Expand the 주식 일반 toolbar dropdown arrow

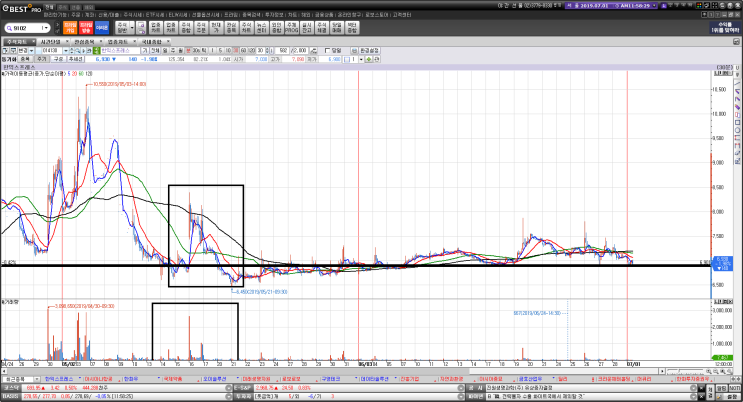pyautogui.click(x=132, y=27)
